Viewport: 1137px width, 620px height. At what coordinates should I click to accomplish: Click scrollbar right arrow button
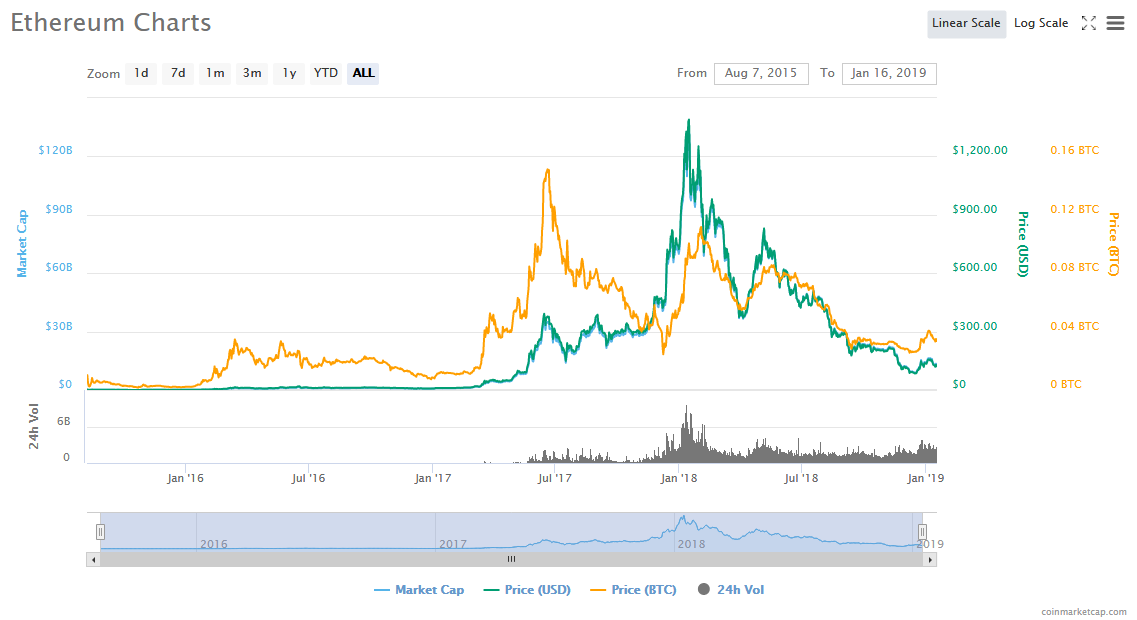tap(930, 560)
